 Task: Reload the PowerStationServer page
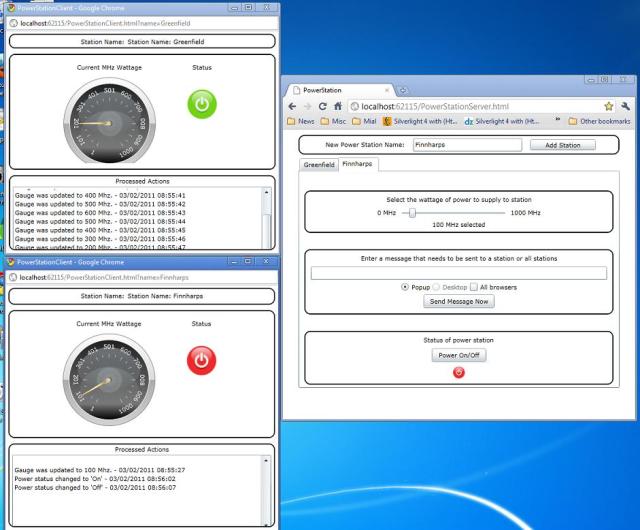coord(322,107)
